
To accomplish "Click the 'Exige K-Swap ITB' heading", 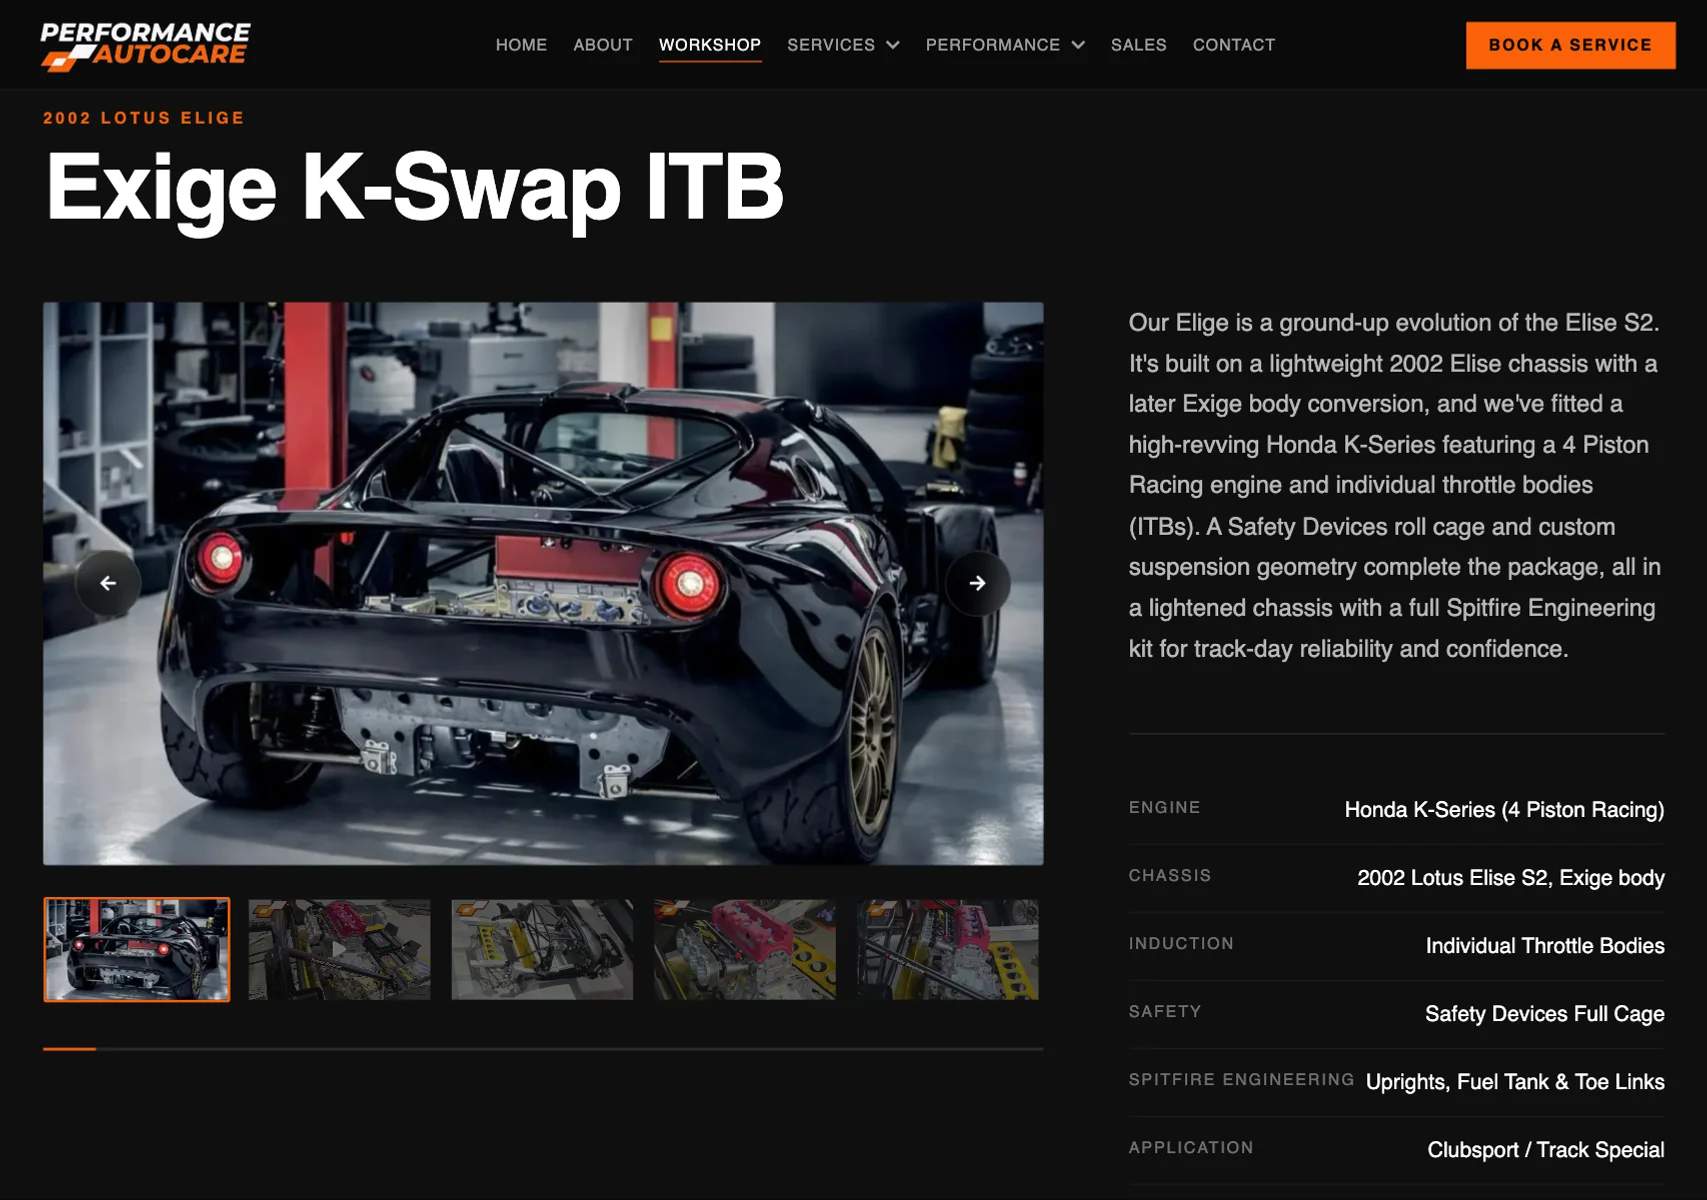I will (415, 188).
